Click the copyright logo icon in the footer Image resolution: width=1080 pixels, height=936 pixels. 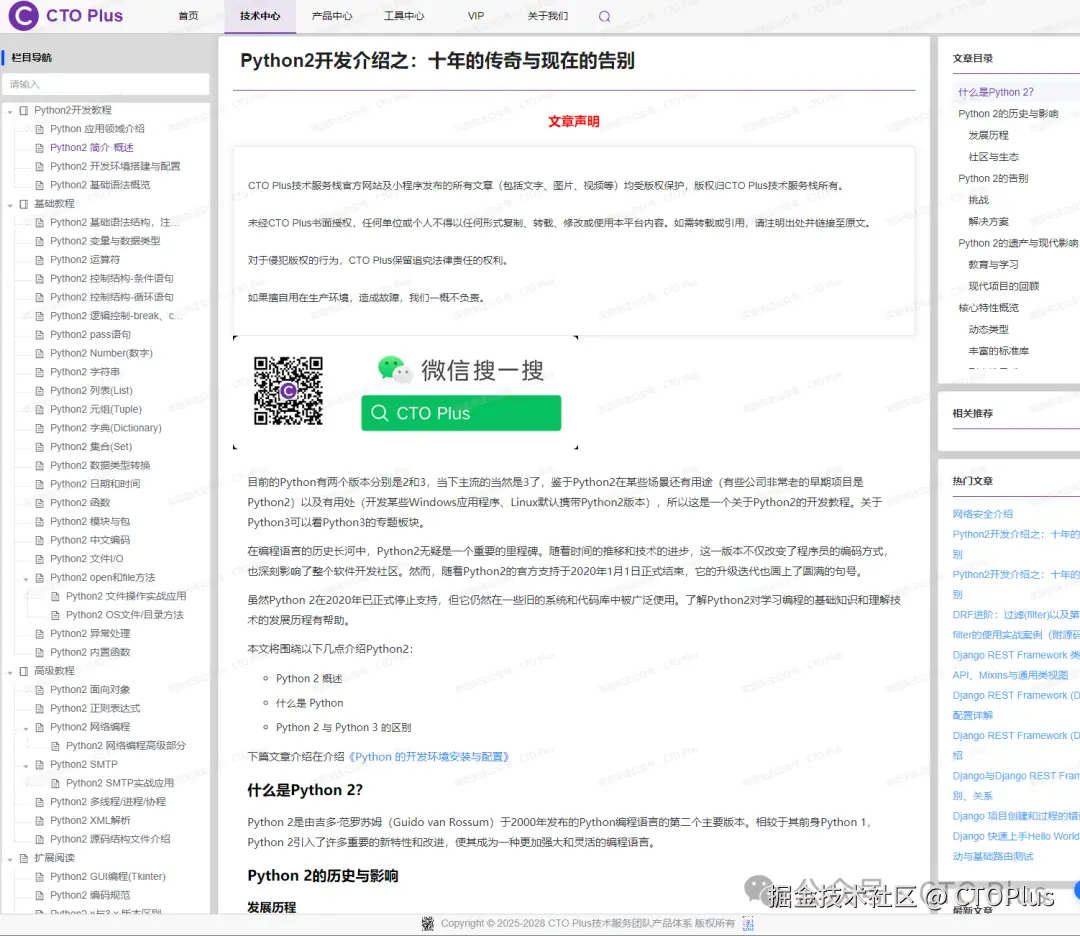point(428,923)
